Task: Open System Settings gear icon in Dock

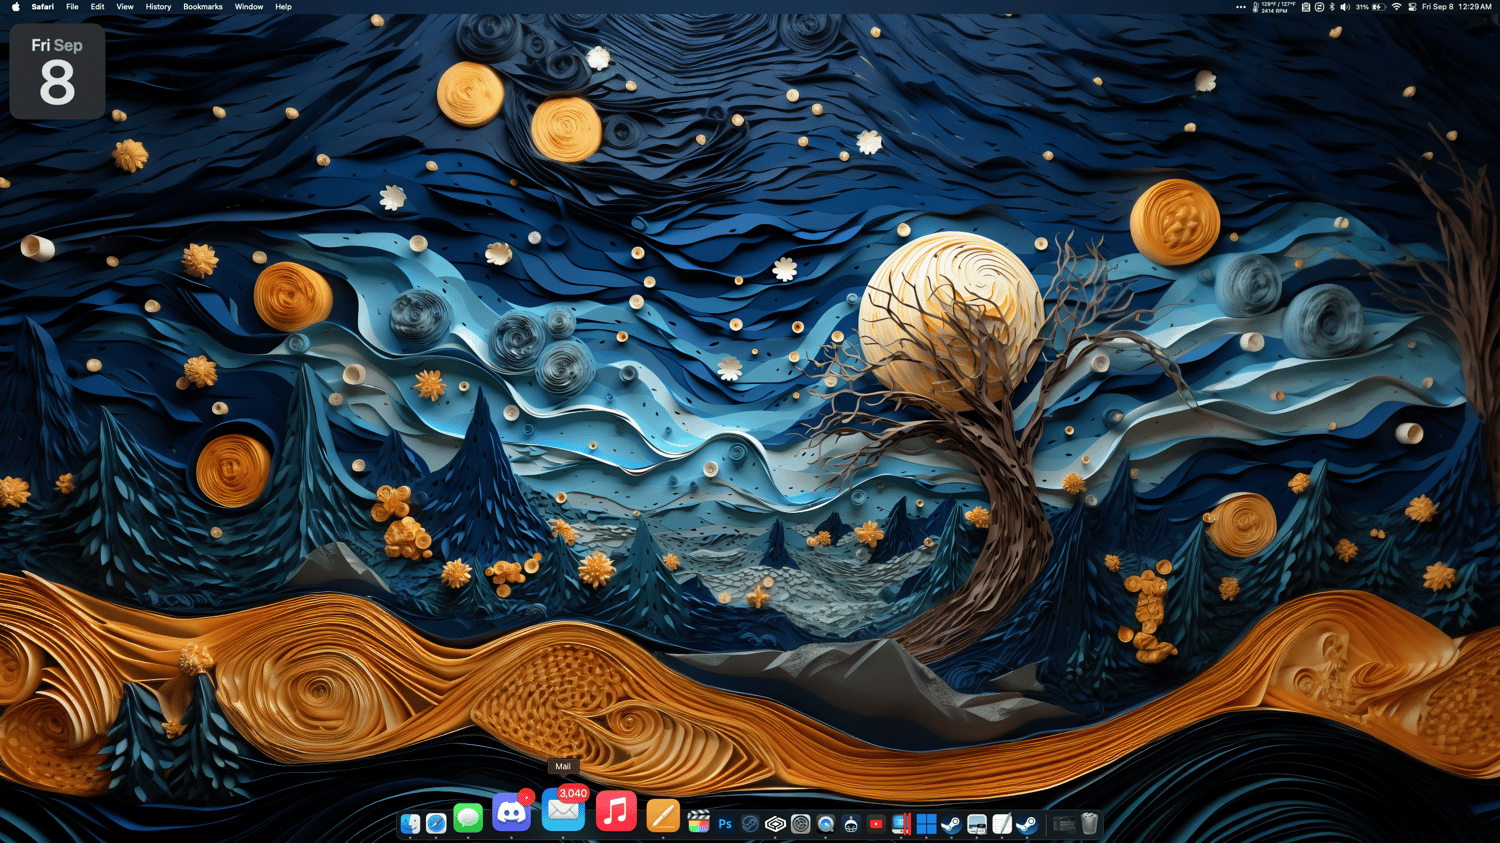Action: (800, 824)
